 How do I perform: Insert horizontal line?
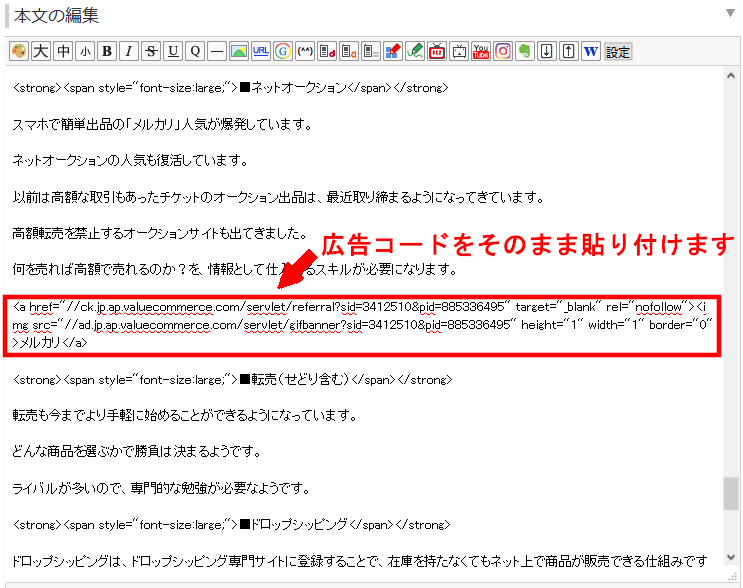coord(217,51)
